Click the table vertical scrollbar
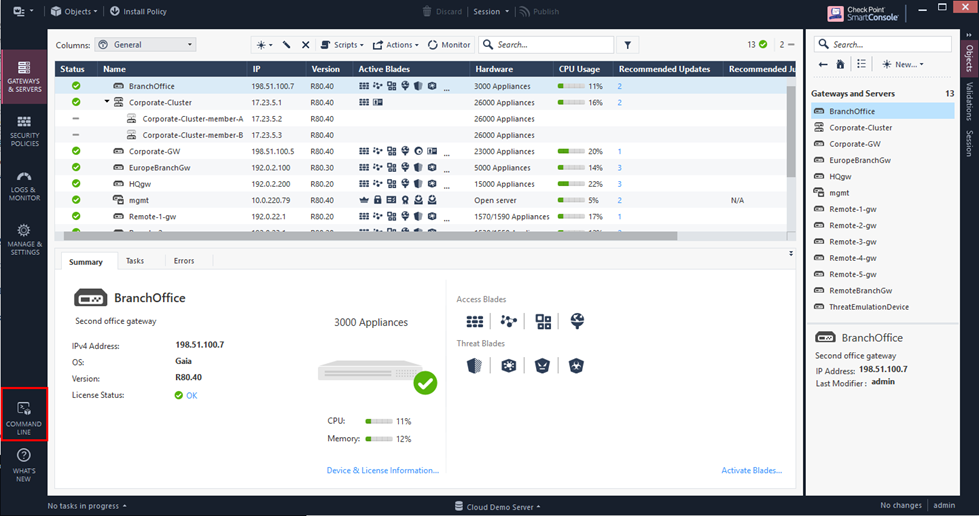979x516 pixels. [x=791, y=131]
